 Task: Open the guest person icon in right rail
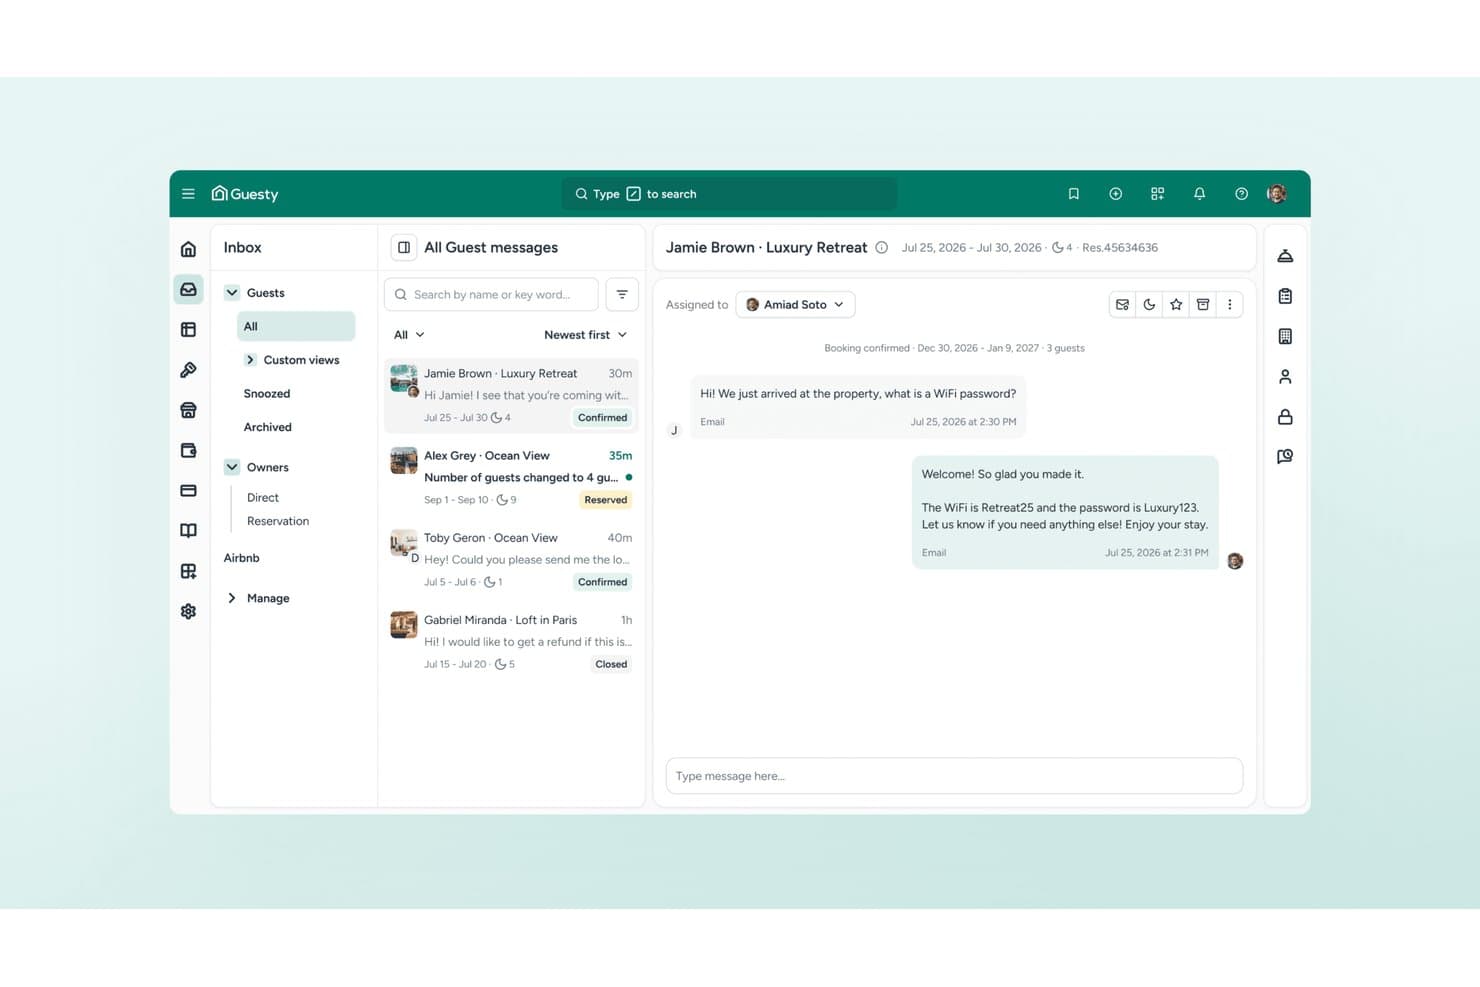point(1285,376)
